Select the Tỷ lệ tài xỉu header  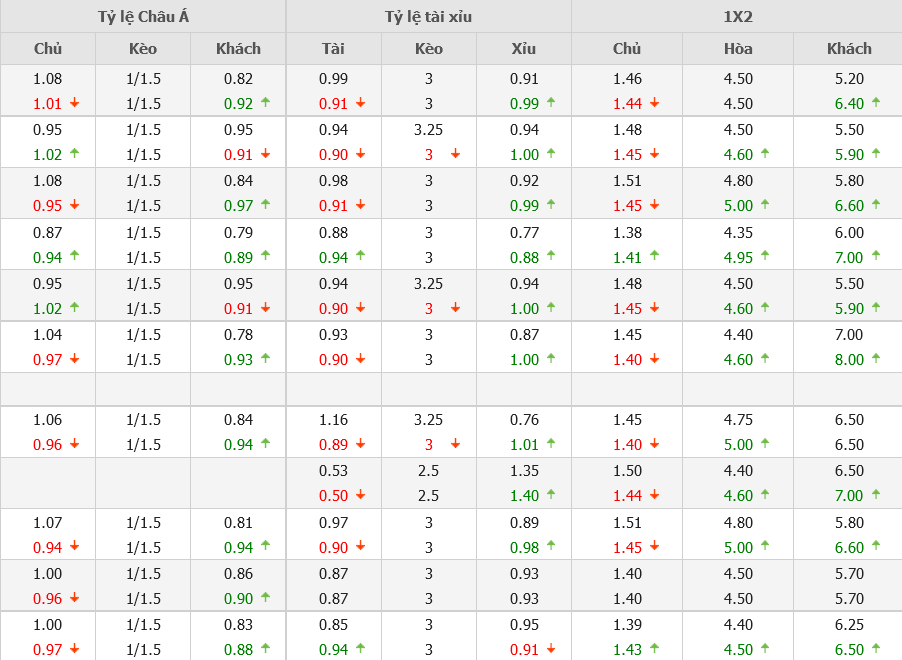click(428, 16)
